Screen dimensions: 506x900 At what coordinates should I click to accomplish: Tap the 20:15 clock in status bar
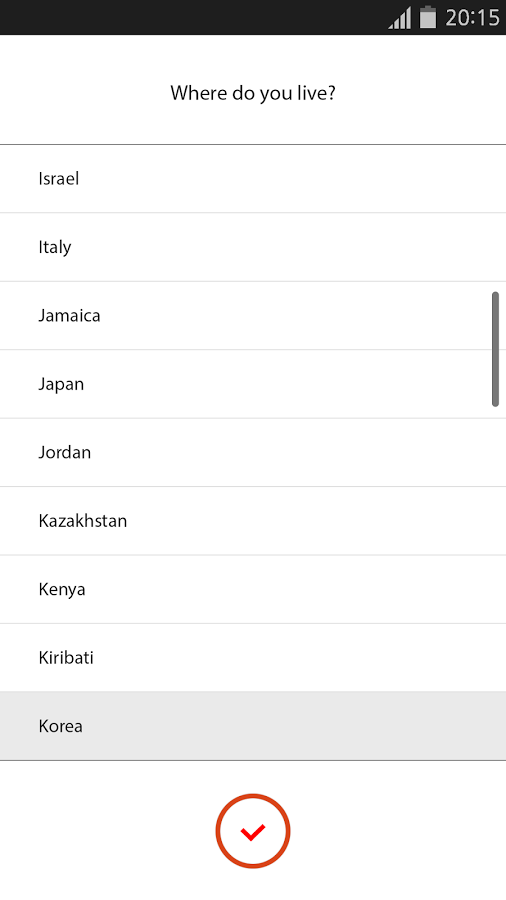(x=472, y=18)
